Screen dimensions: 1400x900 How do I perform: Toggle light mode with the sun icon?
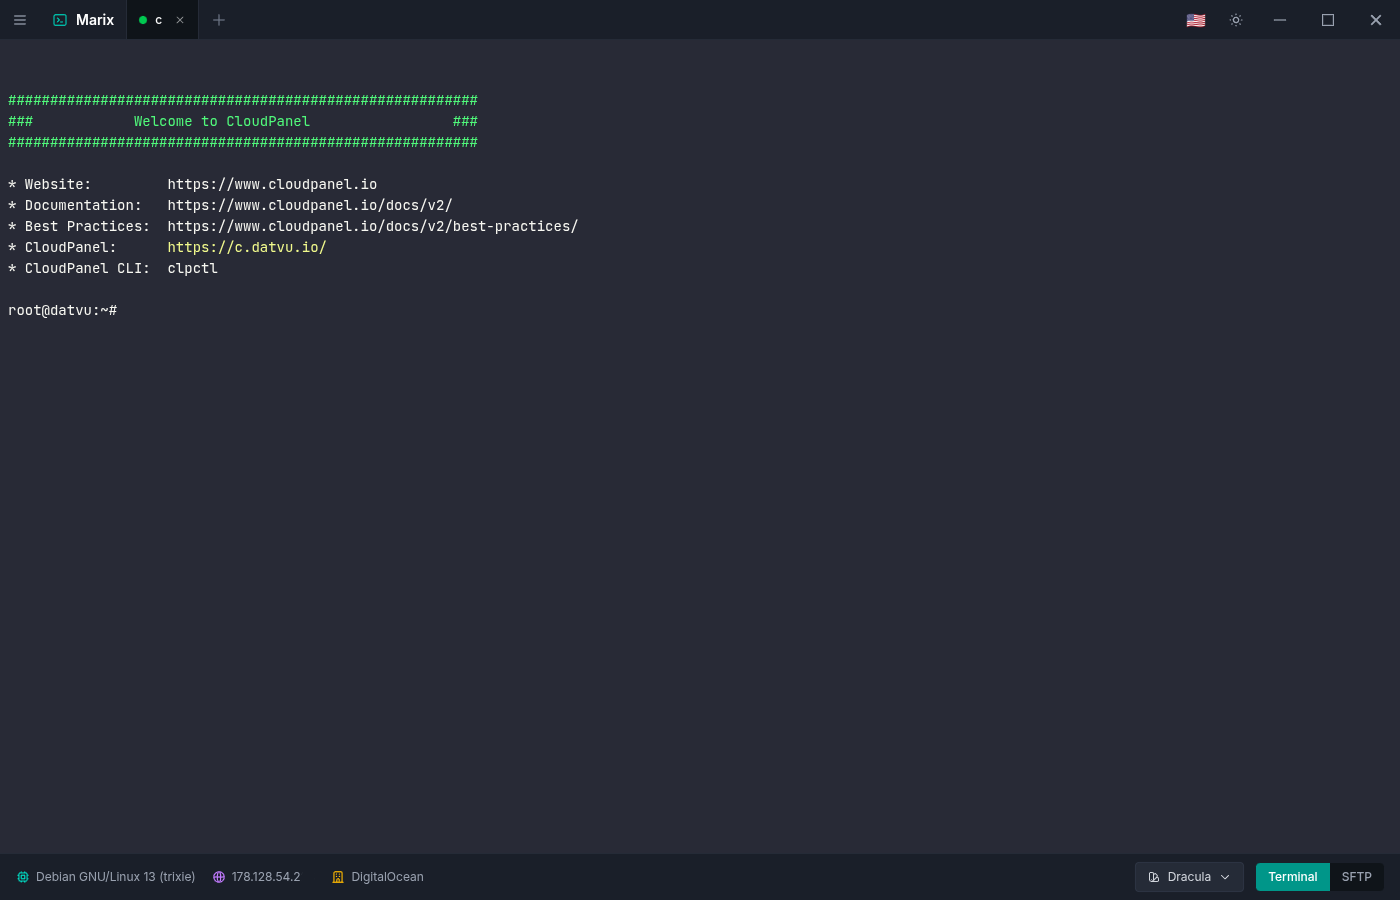coord(1236,19)
